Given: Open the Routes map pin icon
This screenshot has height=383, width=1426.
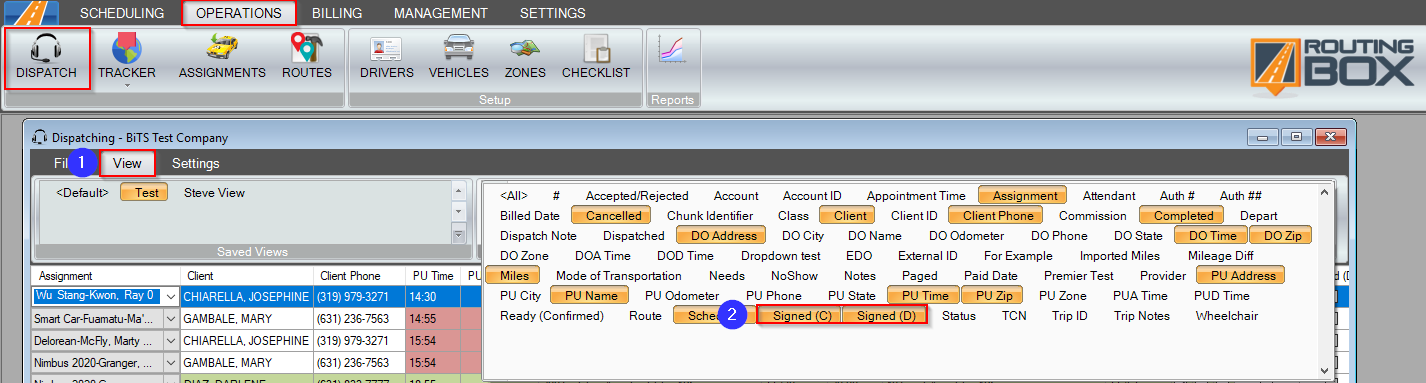Looking at the screenshot, I should coord(306,48).
